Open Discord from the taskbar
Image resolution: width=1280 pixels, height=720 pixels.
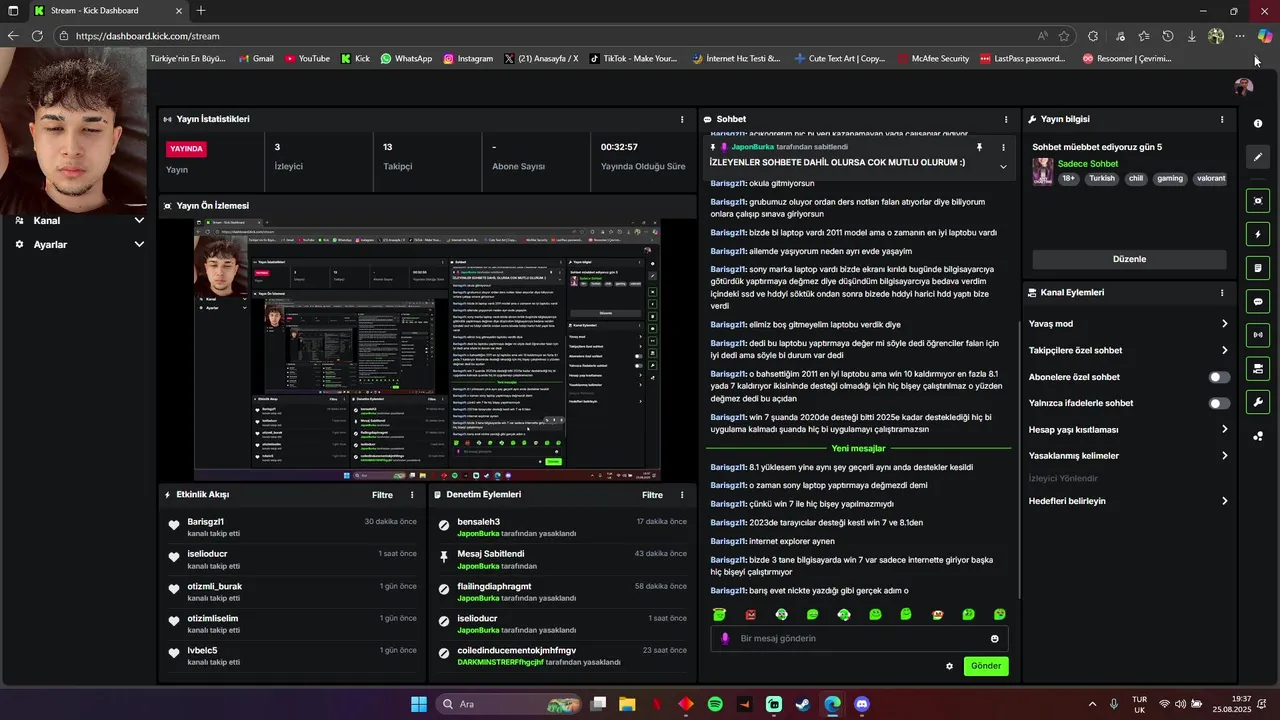pos(862,704)
